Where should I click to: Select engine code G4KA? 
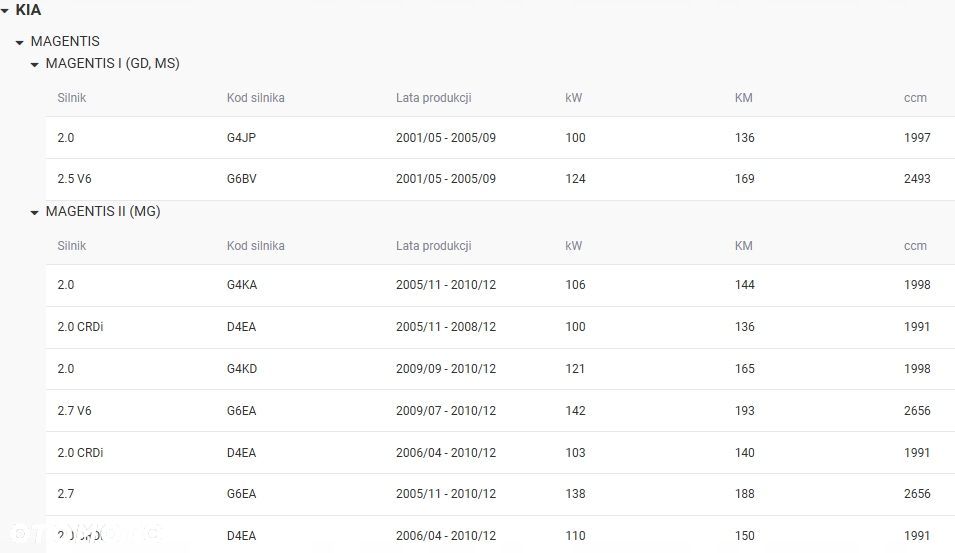[242, 285]
